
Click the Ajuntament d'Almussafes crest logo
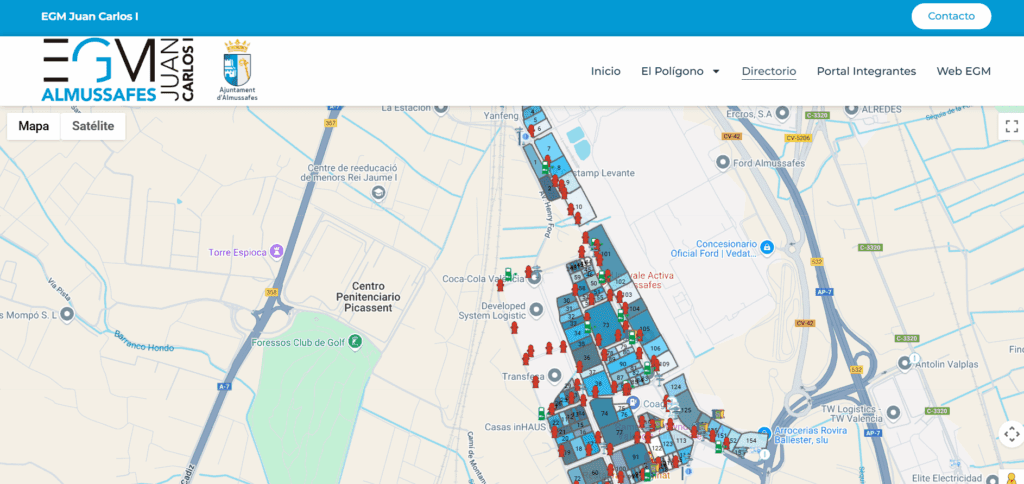coord(237,70)
